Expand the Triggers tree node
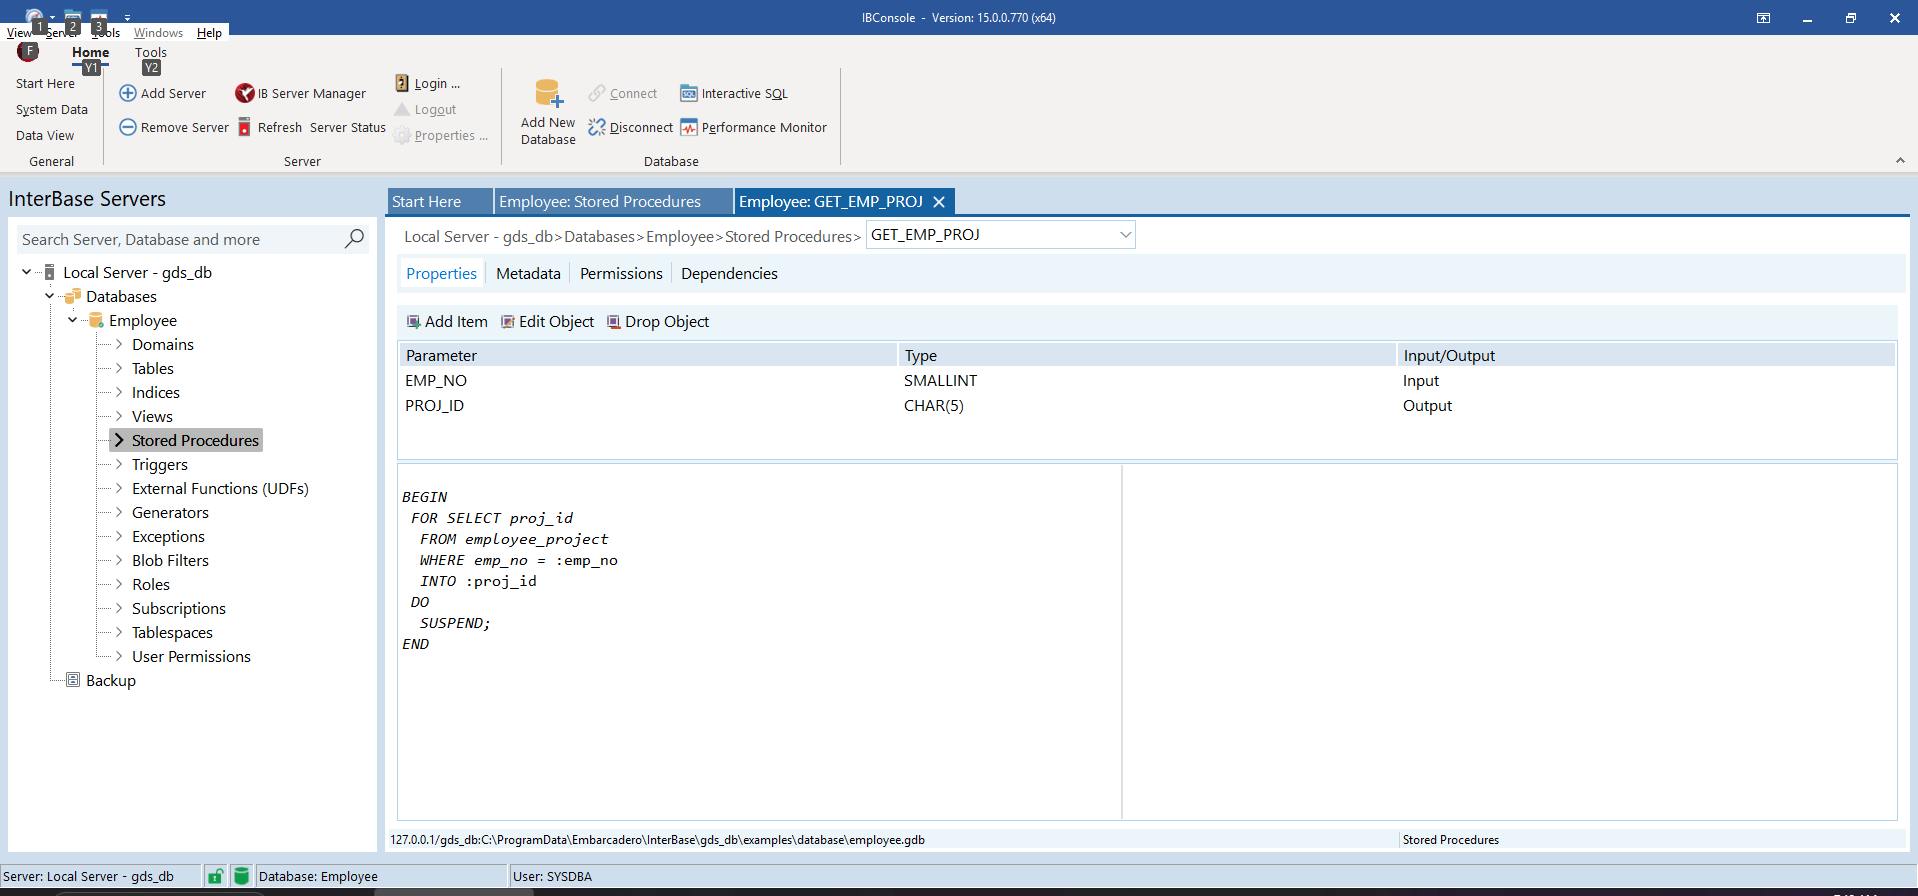 [x=119, y=464]
